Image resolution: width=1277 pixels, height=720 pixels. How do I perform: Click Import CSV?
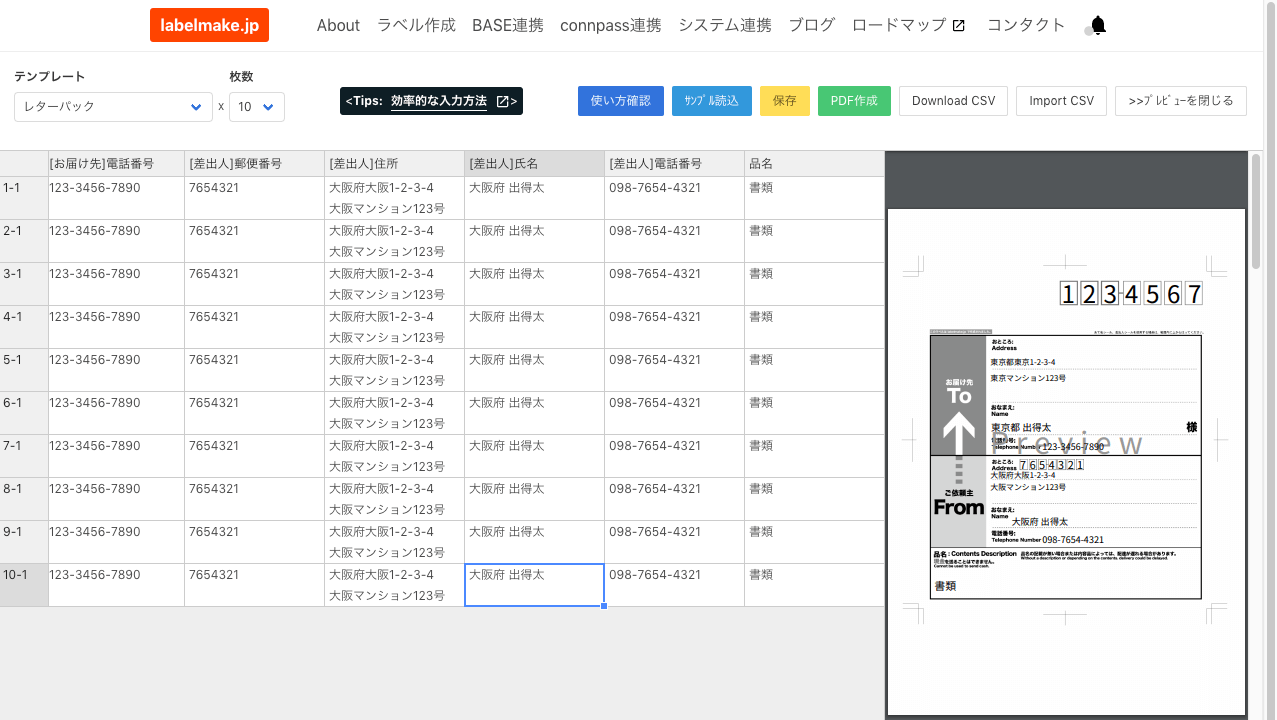point(1061,101)
